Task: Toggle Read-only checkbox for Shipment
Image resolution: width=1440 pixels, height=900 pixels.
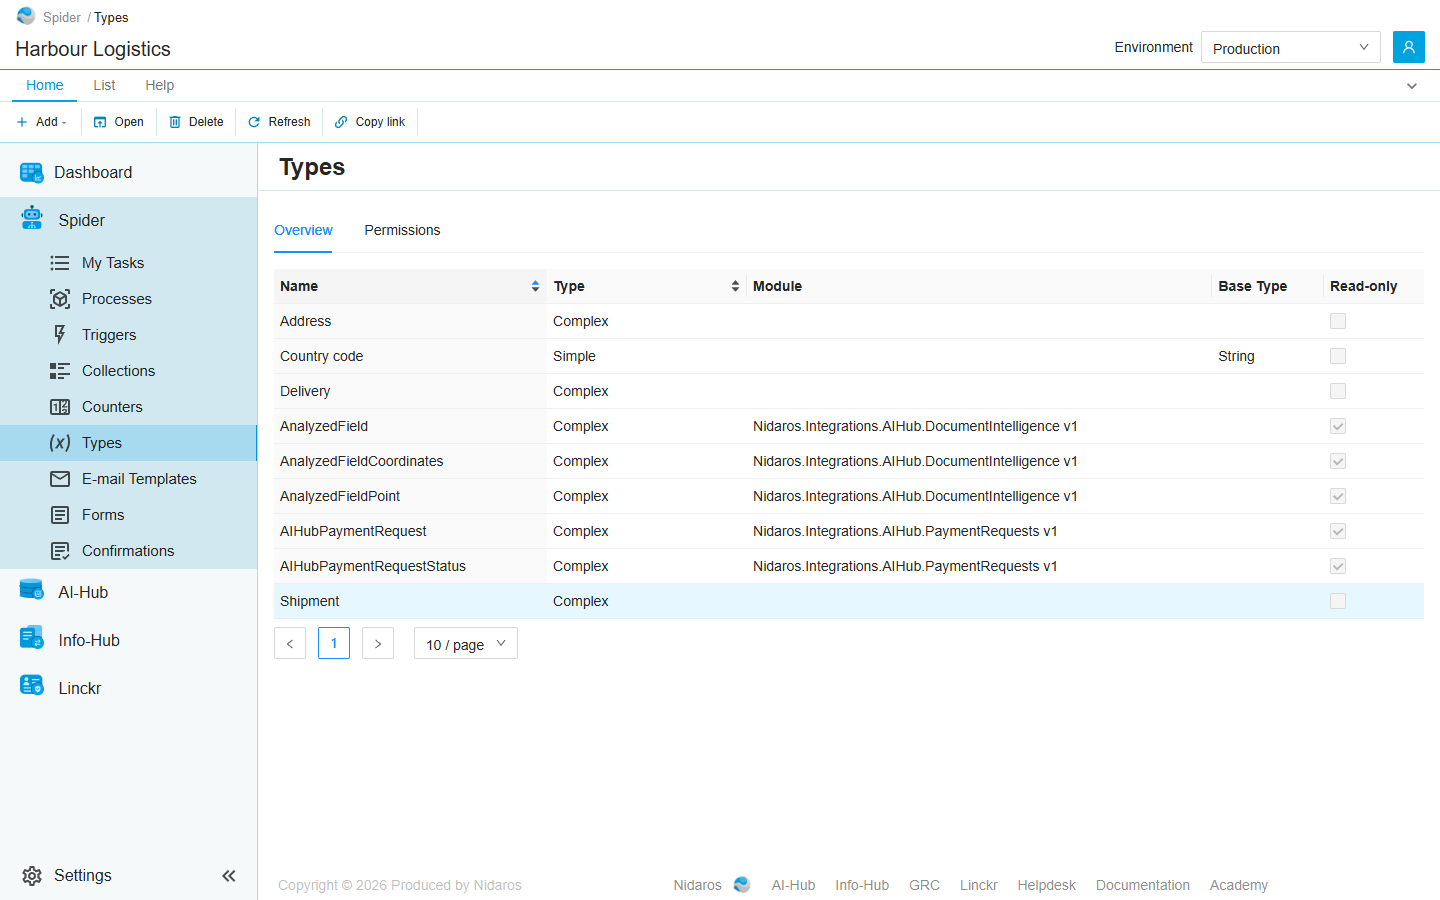Action: (1338, 601)
